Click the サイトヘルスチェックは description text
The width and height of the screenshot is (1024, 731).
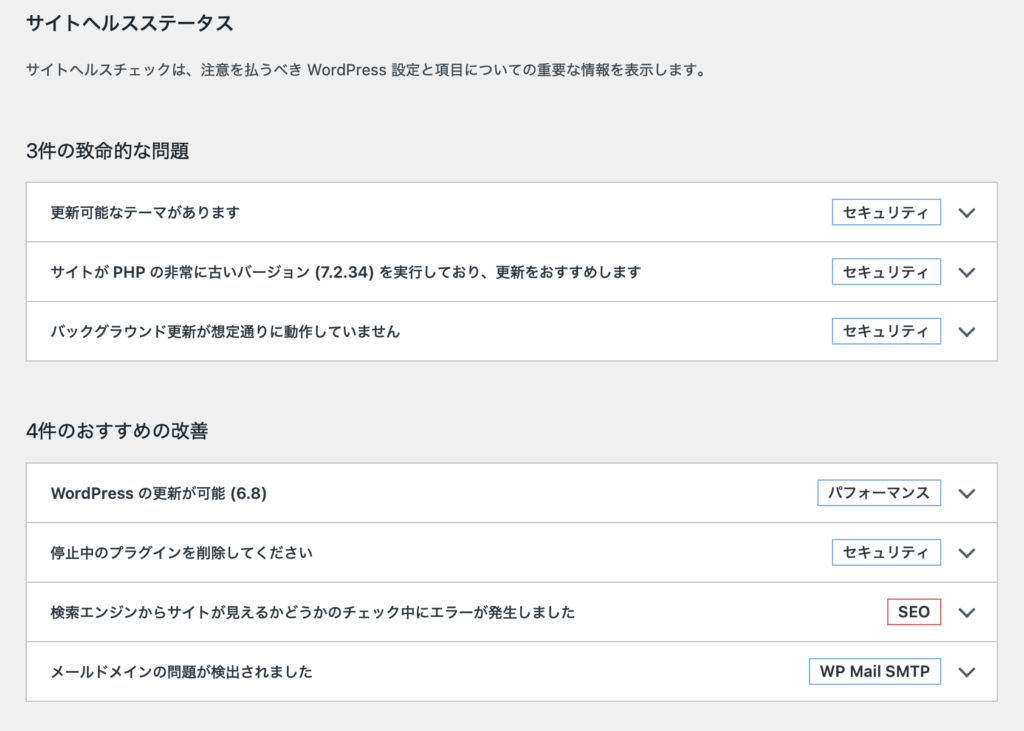click(368, 70)
